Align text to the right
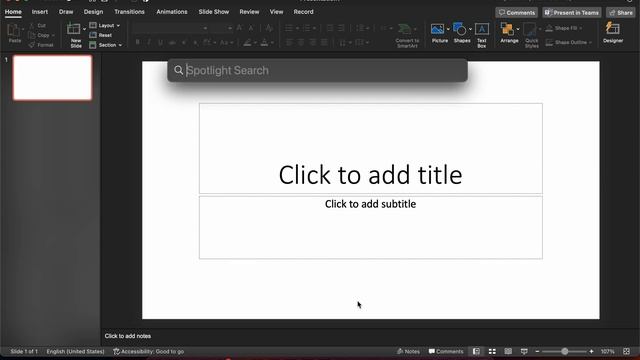640x360 pixels. 313,42
